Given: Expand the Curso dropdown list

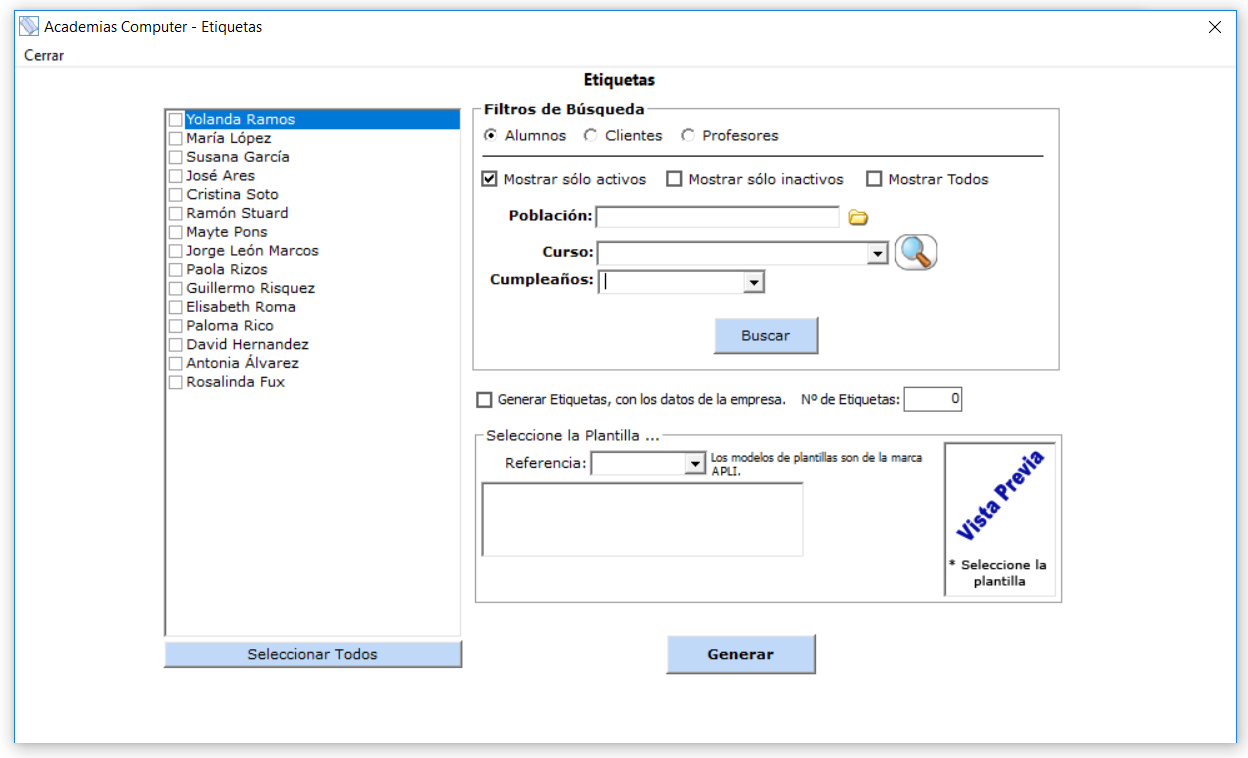Looking at the screenshot, I should pyautogui.click(x=878, y=253).
